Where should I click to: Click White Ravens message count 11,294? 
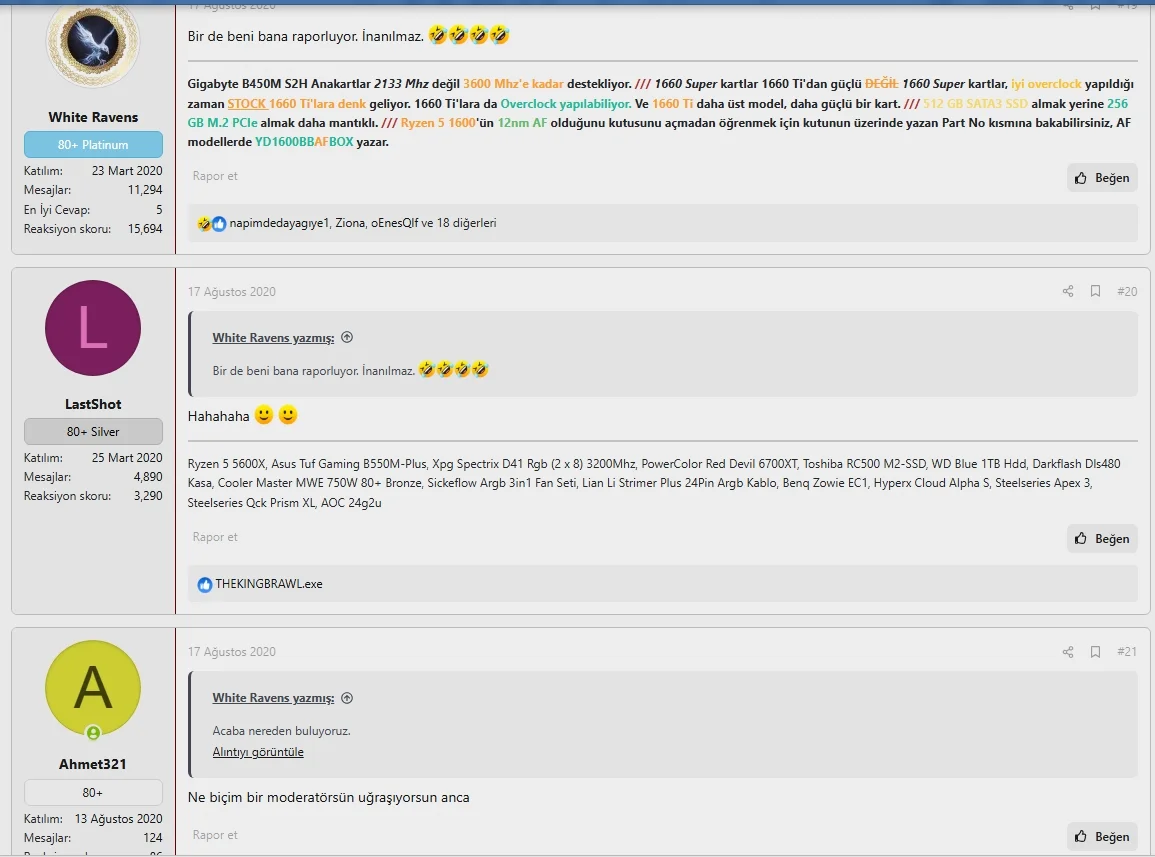tap(145, 189)
